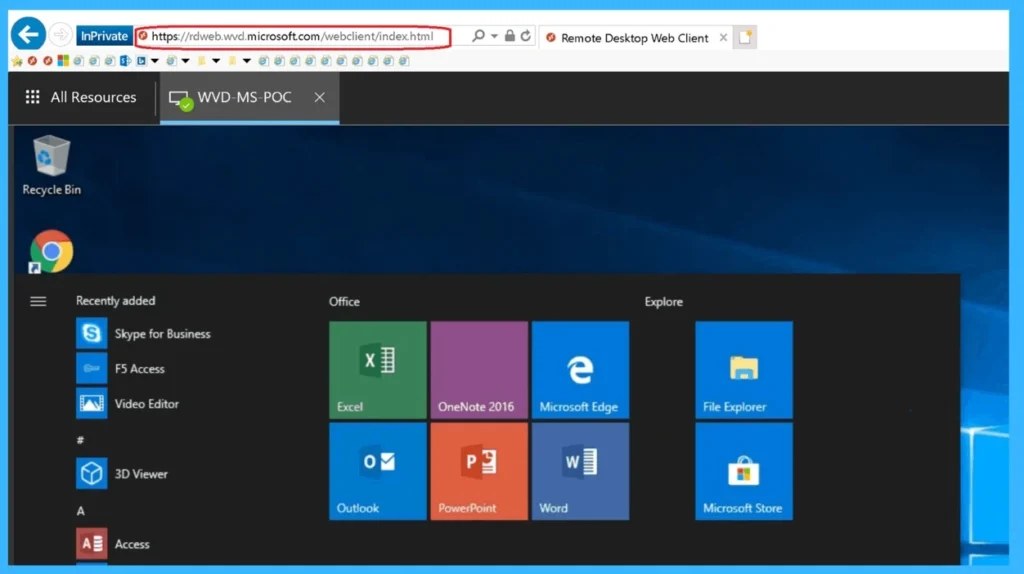Launch the OneNote 2016 tile

(479, 370)
